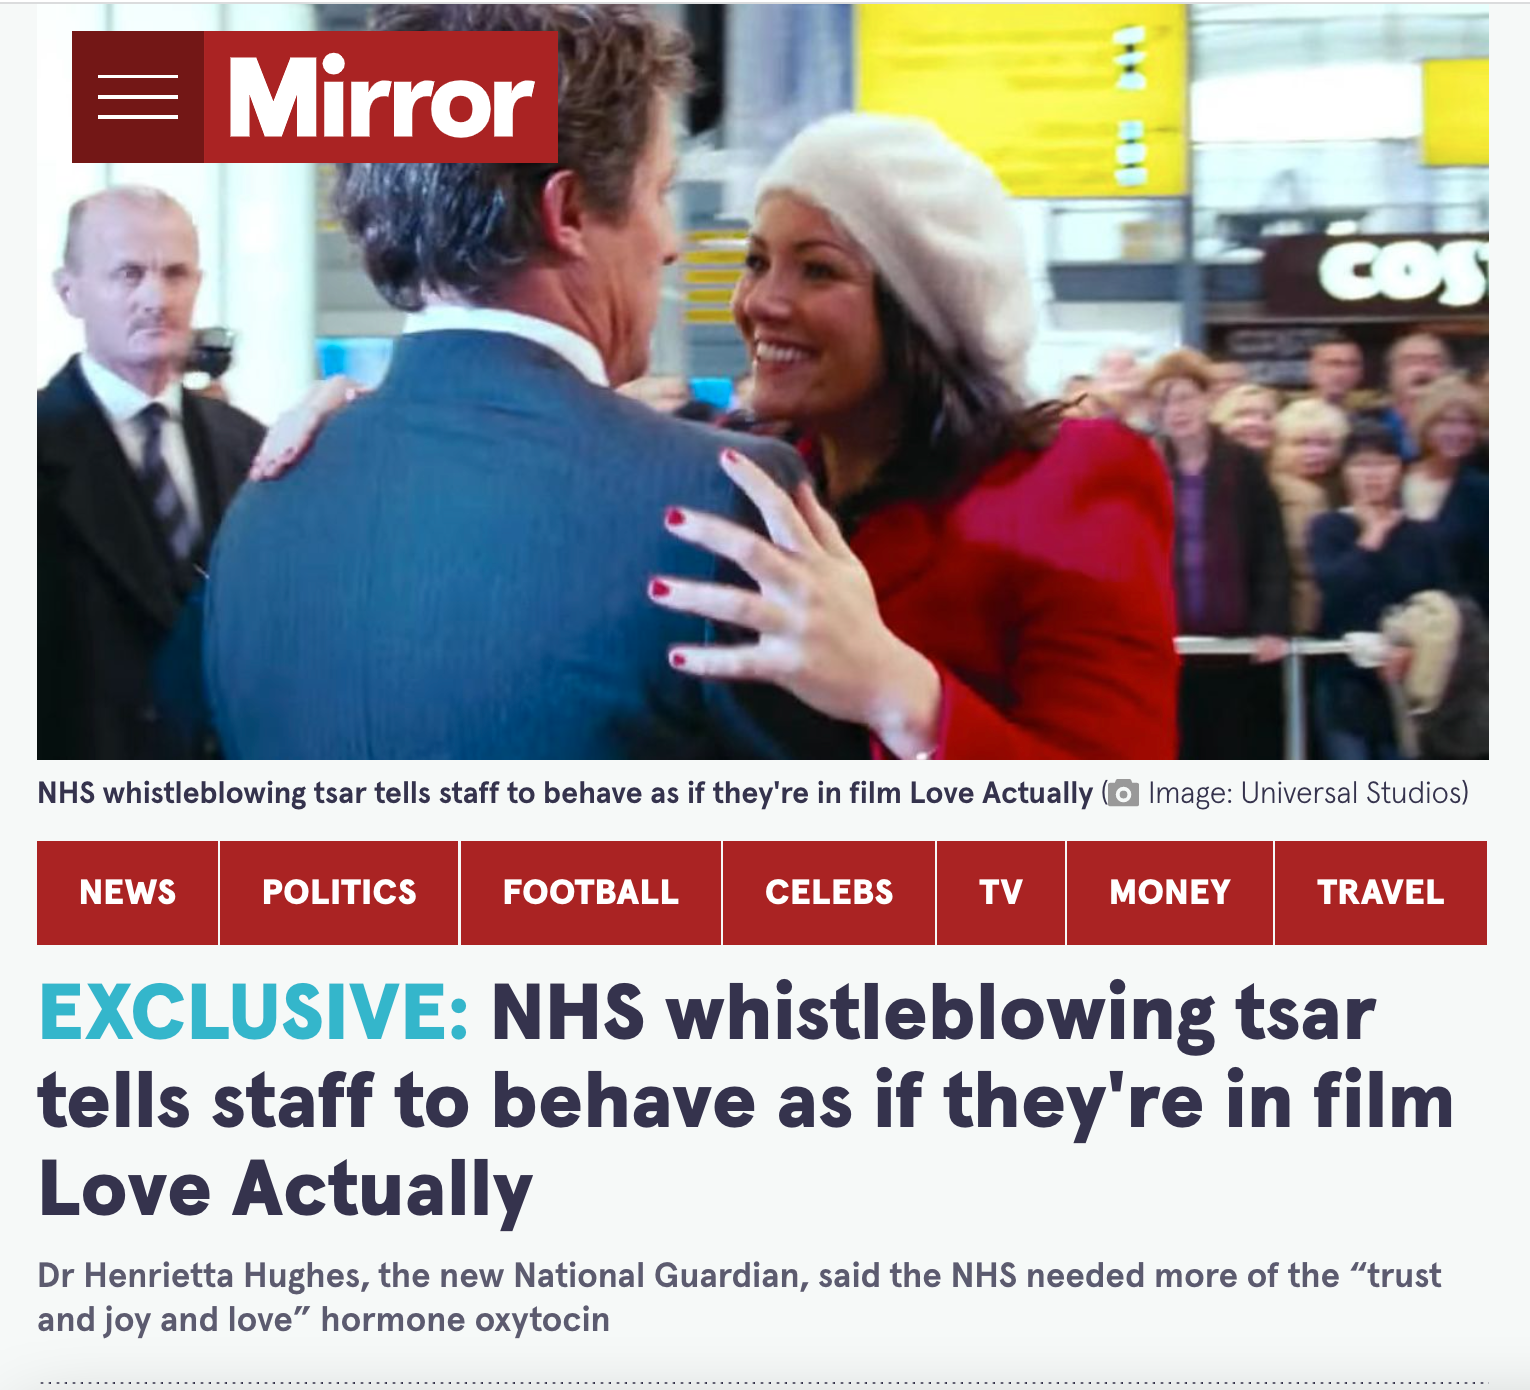Click the Image: Universal Studios credit
Image resolution: width=1530 pixels, height=1390 pixels.
(x=1308, y=793)
